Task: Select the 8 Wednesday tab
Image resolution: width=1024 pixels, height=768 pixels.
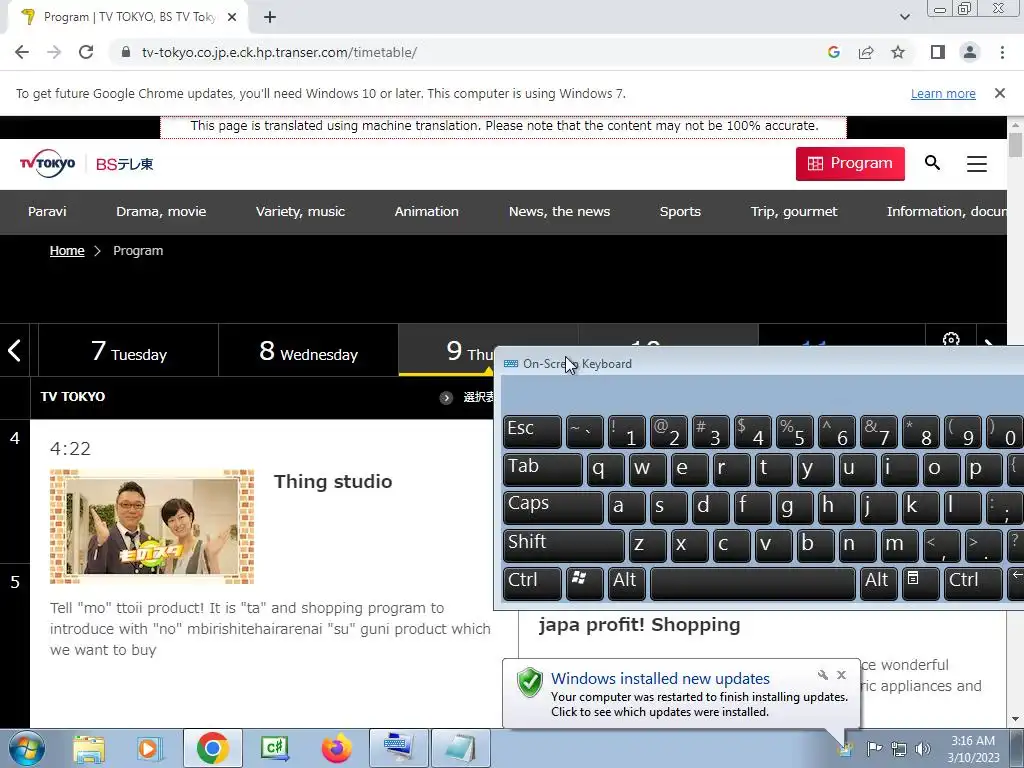Action: pyautogui.click(x=308, y=351)
